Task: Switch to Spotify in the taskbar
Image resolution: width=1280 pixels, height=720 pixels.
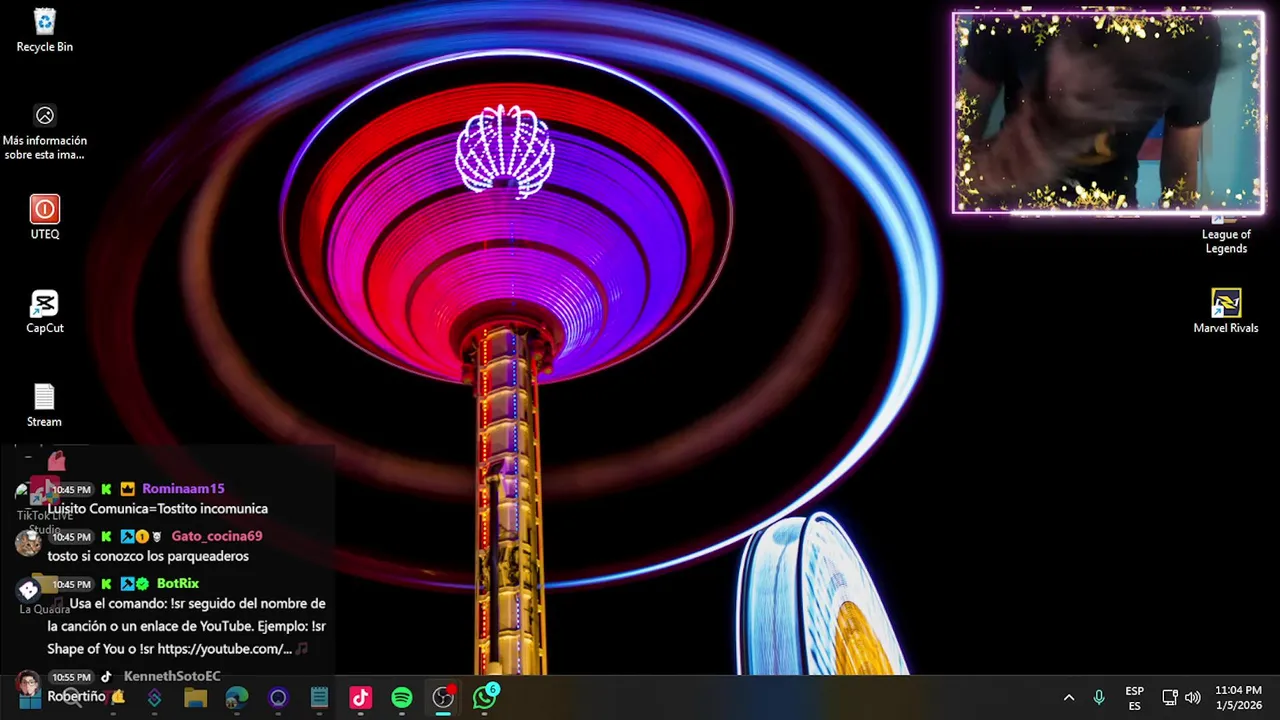Action: tap(402, 698)
